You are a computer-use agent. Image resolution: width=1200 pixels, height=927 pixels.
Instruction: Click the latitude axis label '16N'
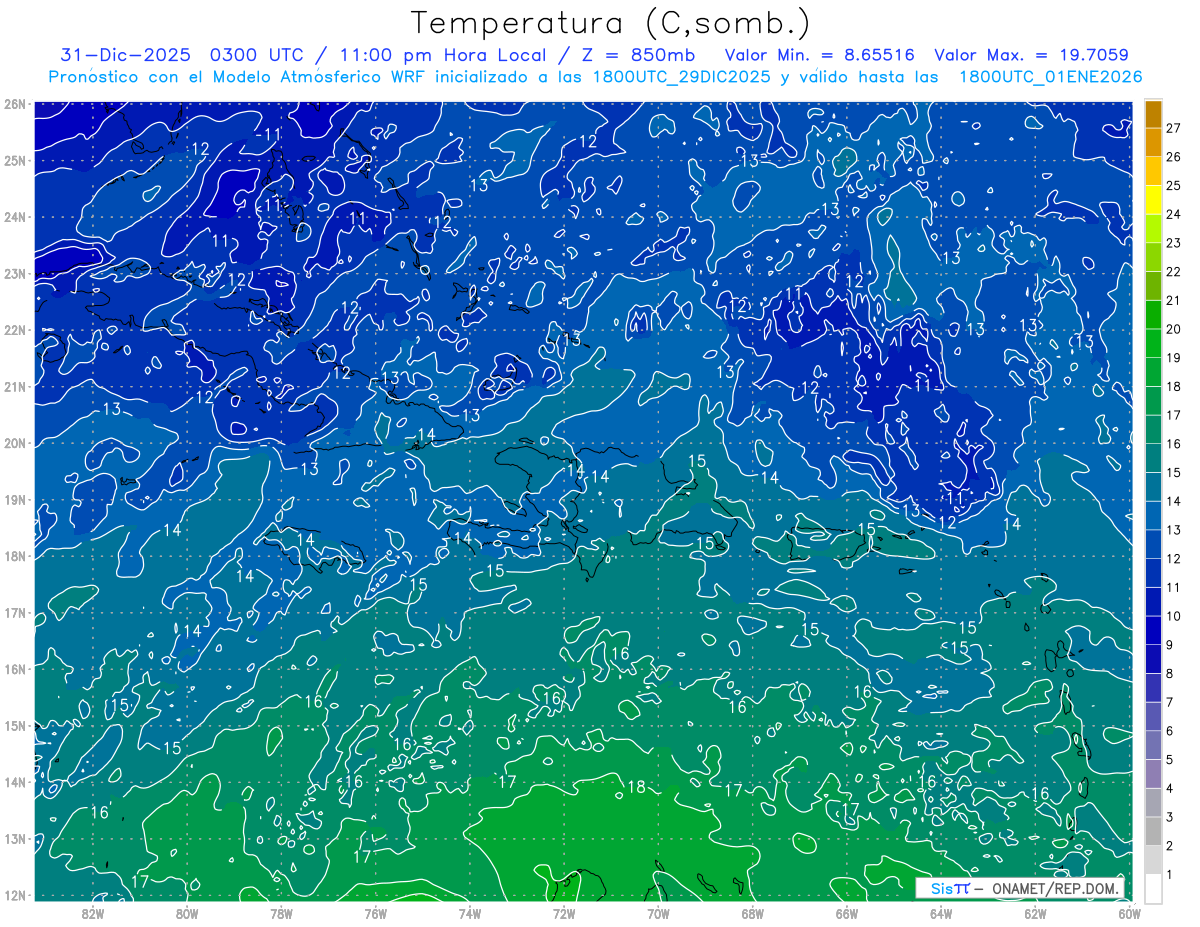[x=15, y=669]
